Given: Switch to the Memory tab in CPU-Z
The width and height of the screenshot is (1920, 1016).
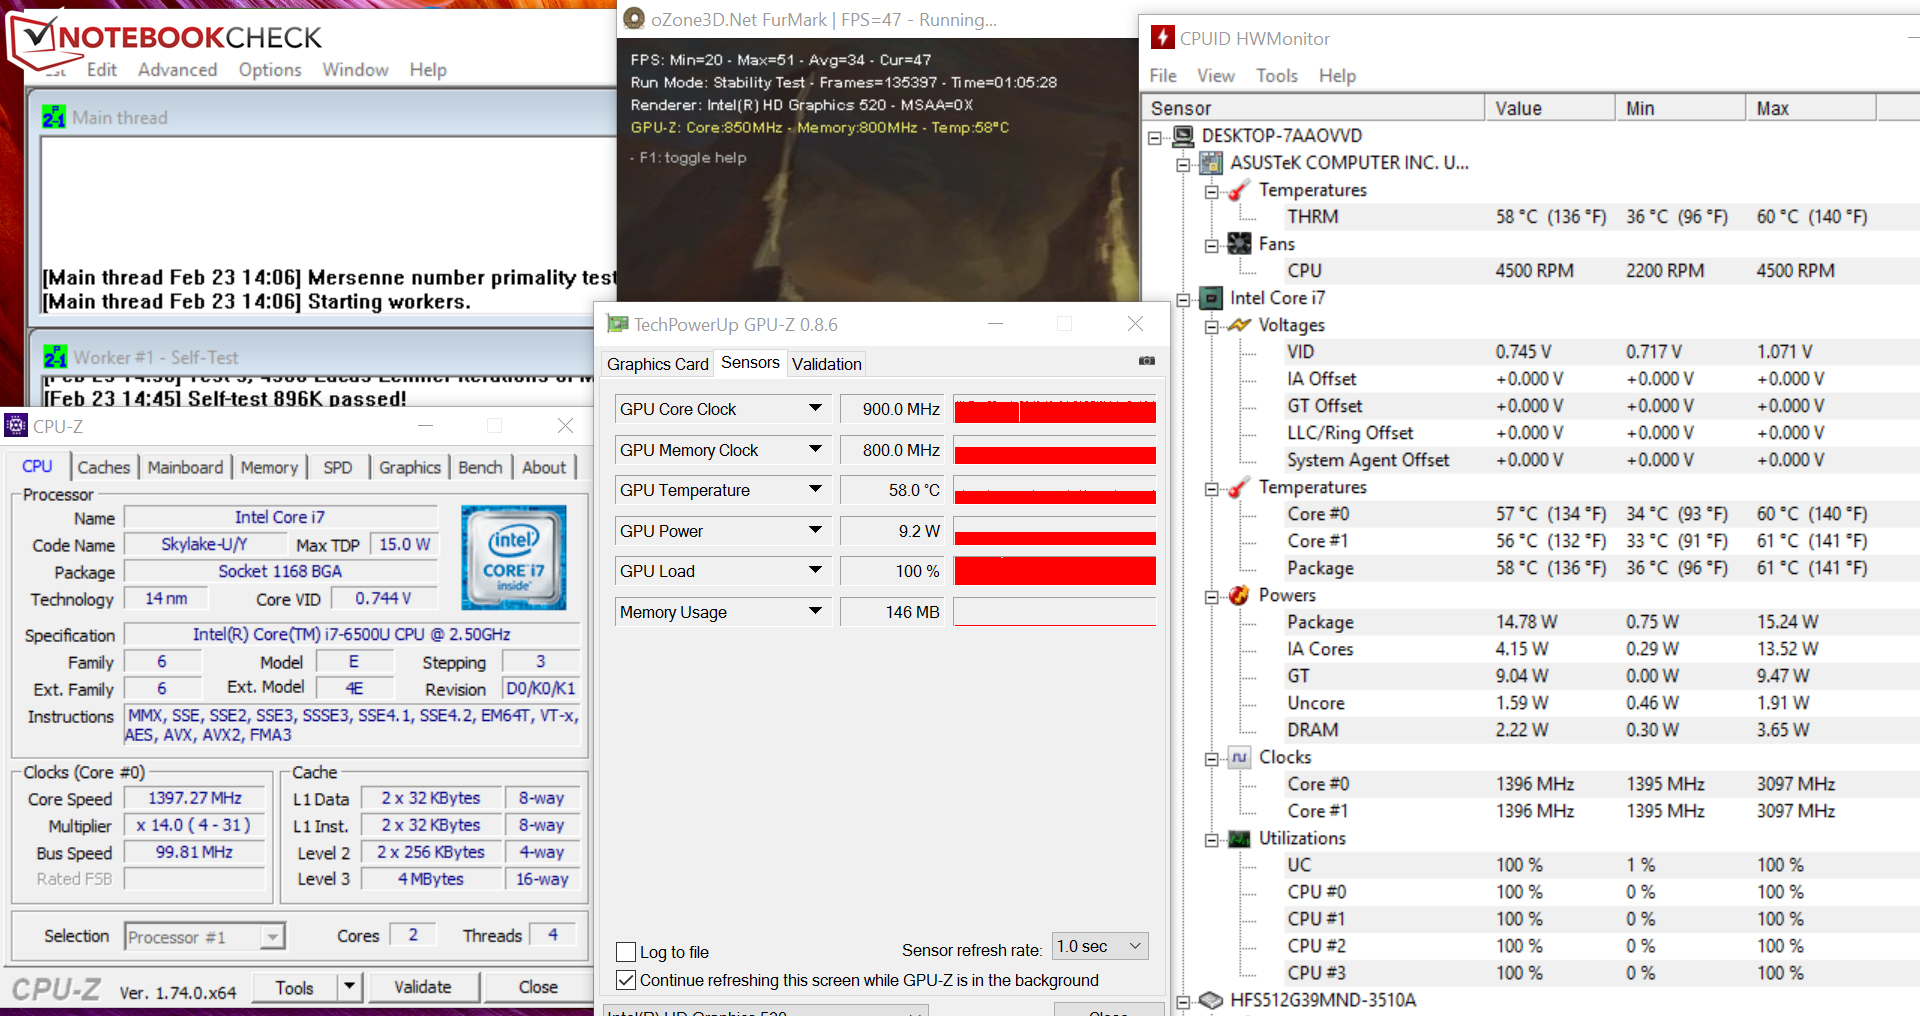Looking at the screenshot, I should [x=269, y=467].
